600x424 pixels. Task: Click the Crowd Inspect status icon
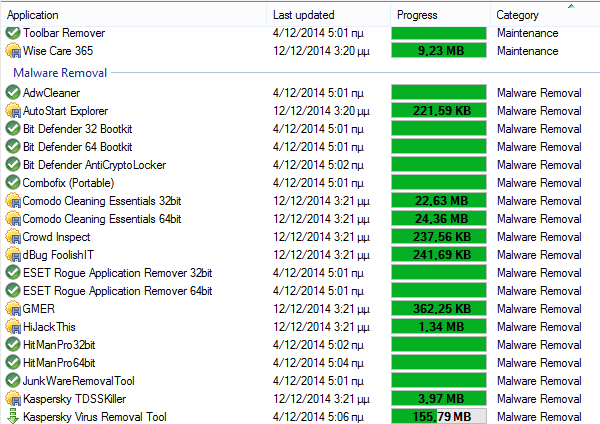click(13, 236)
